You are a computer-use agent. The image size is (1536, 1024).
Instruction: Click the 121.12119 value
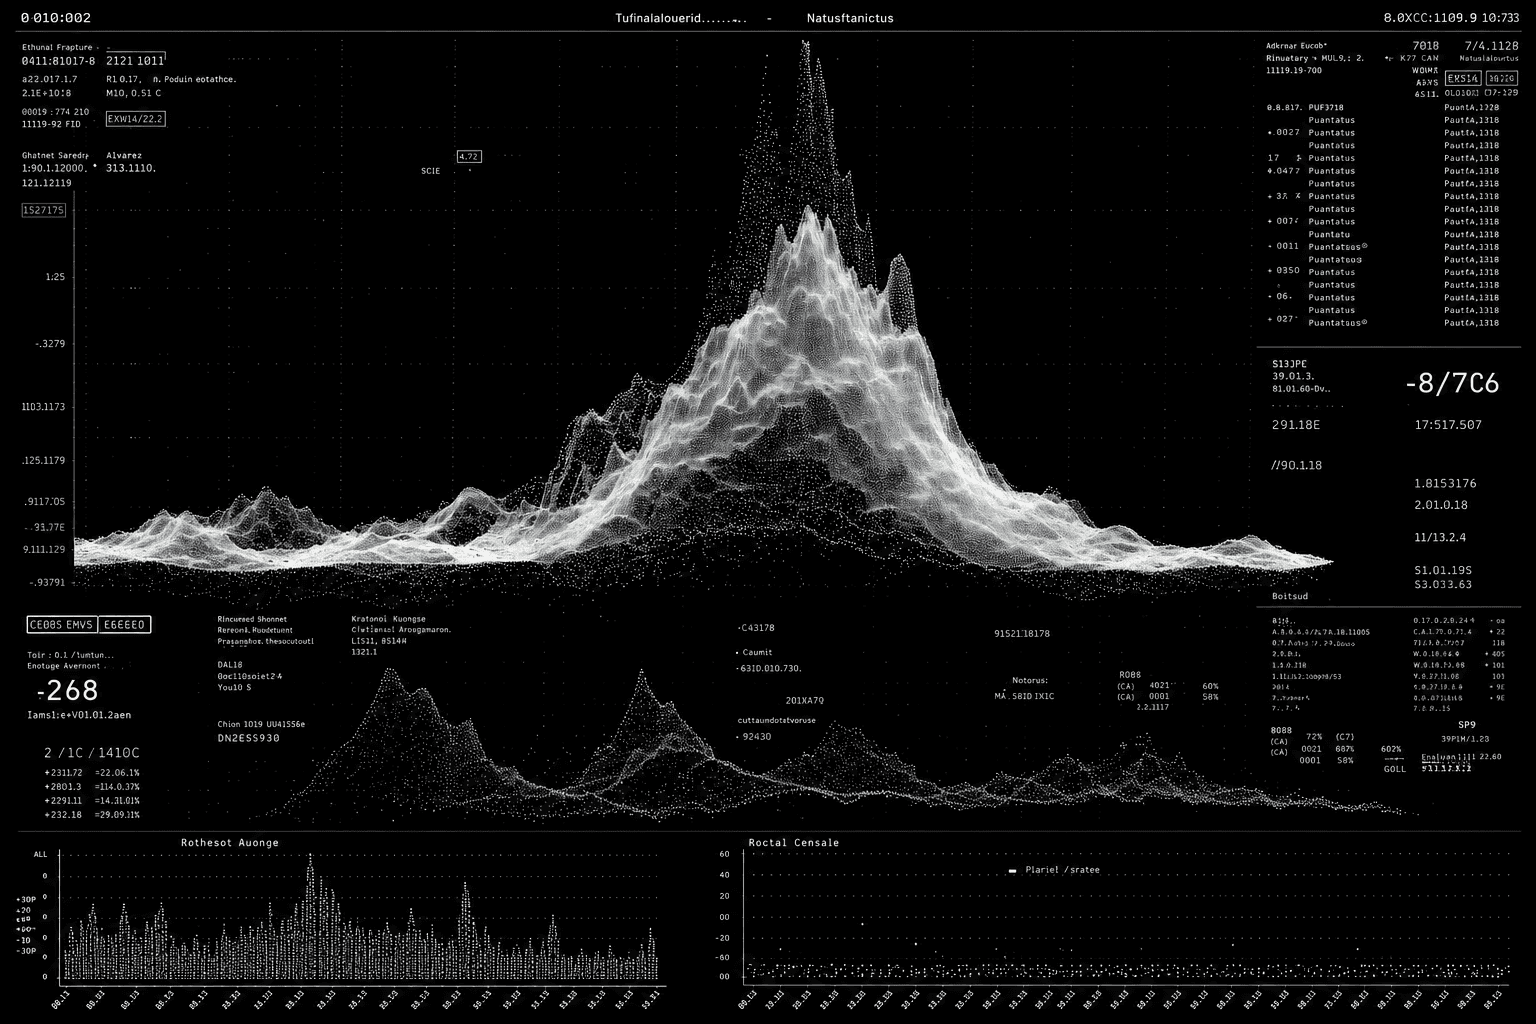[47, 183]
